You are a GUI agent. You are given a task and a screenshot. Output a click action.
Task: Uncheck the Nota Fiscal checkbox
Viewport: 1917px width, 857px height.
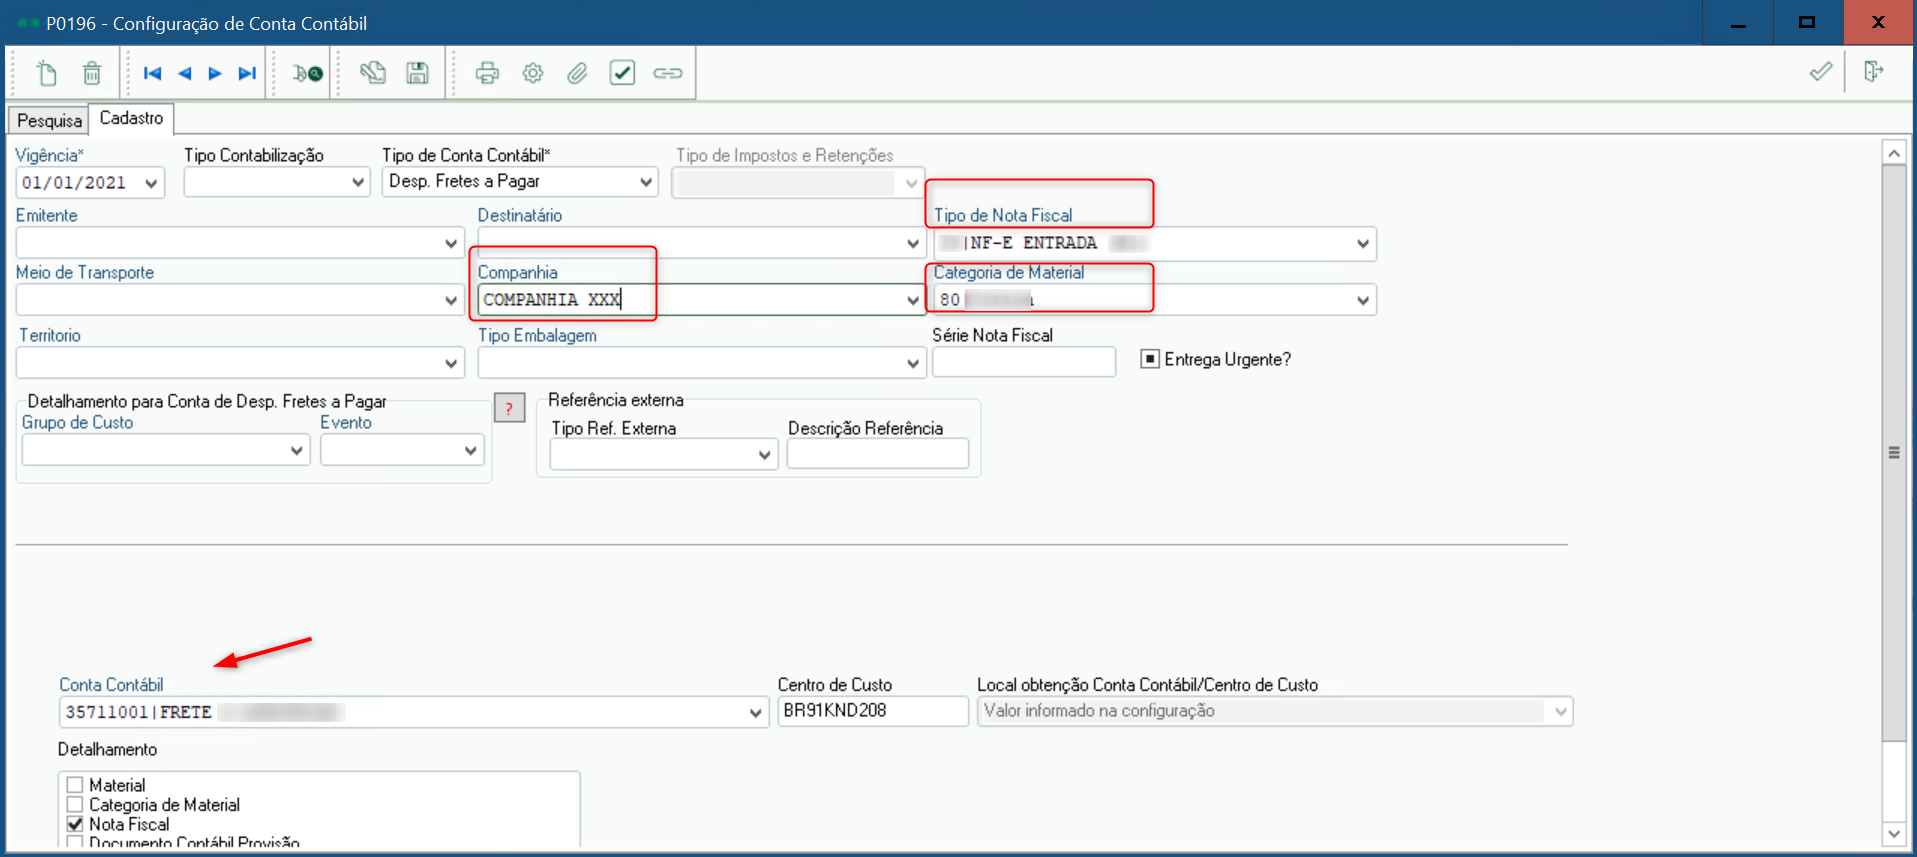75,824
